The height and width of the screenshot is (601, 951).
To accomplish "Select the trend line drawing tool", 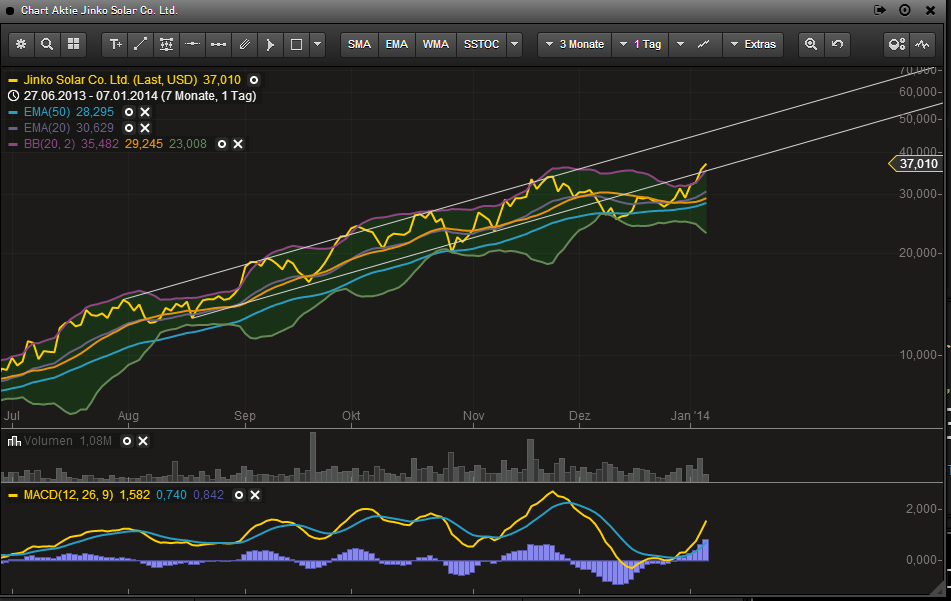I will [x=141, y=44].
